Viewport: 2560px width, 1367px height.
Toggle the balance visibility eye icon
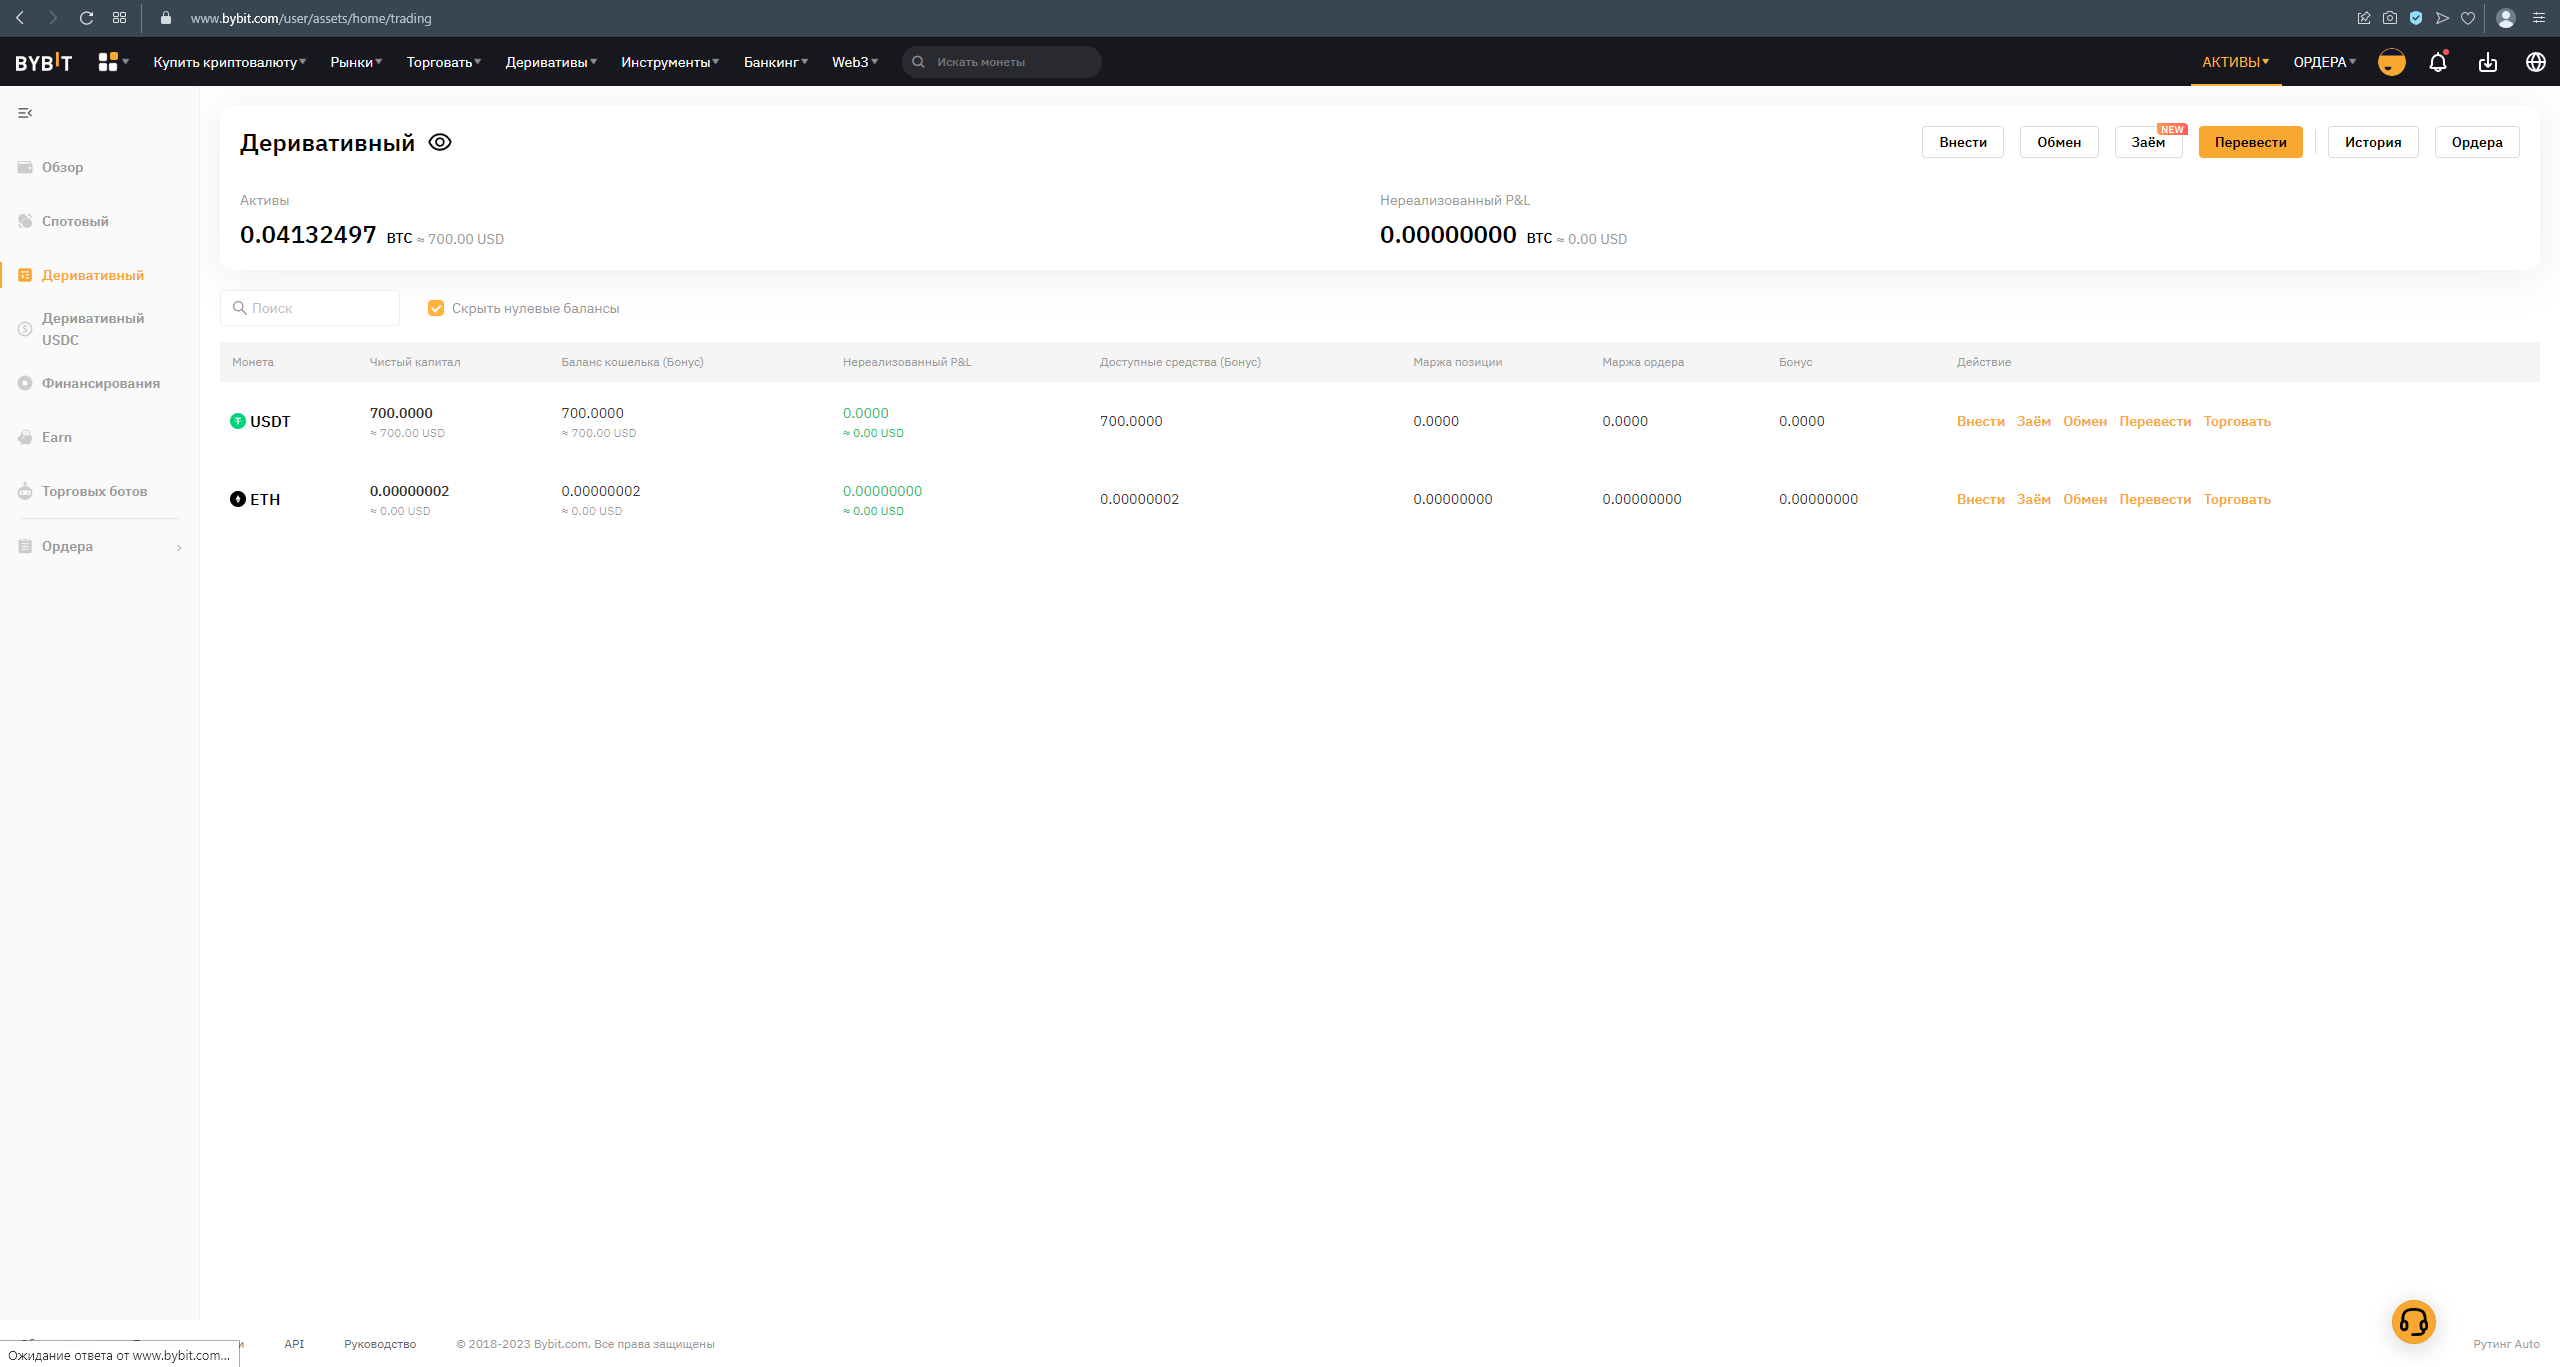click(x=440, y=142)
